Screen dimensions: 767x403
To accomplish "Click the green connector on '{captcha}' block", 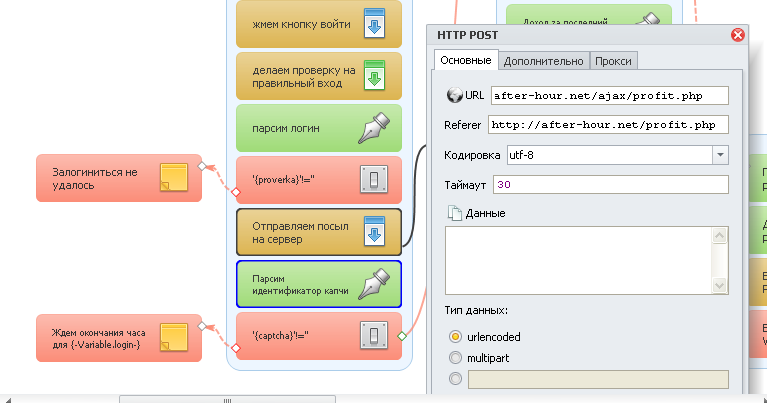I will [402, 336].
